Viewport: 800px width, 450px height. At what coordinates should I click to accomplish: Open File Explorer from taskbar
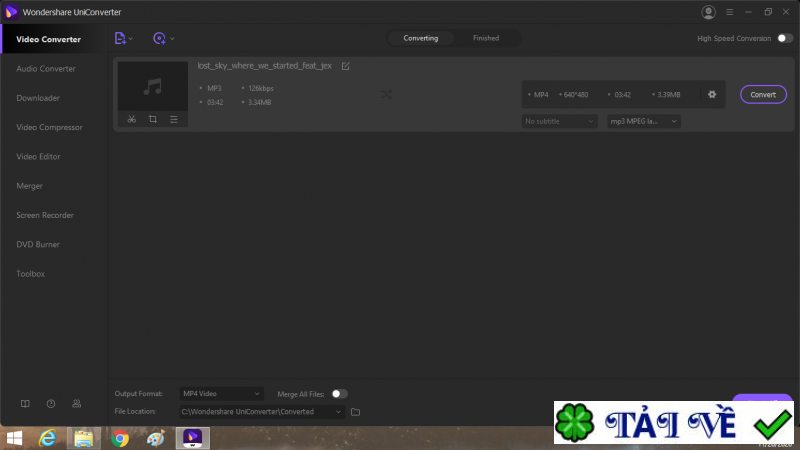[x=84, y=438]
